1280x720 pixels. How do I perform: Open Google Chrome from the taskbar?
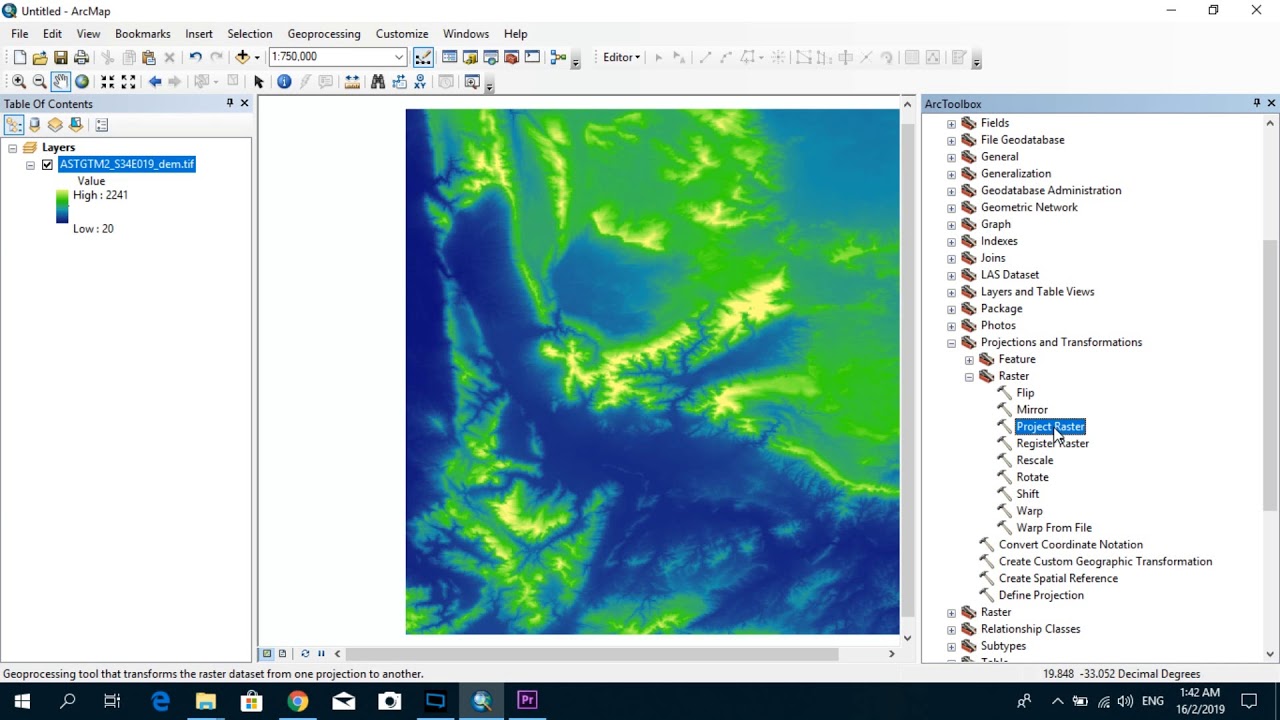[x=298, y=701]
